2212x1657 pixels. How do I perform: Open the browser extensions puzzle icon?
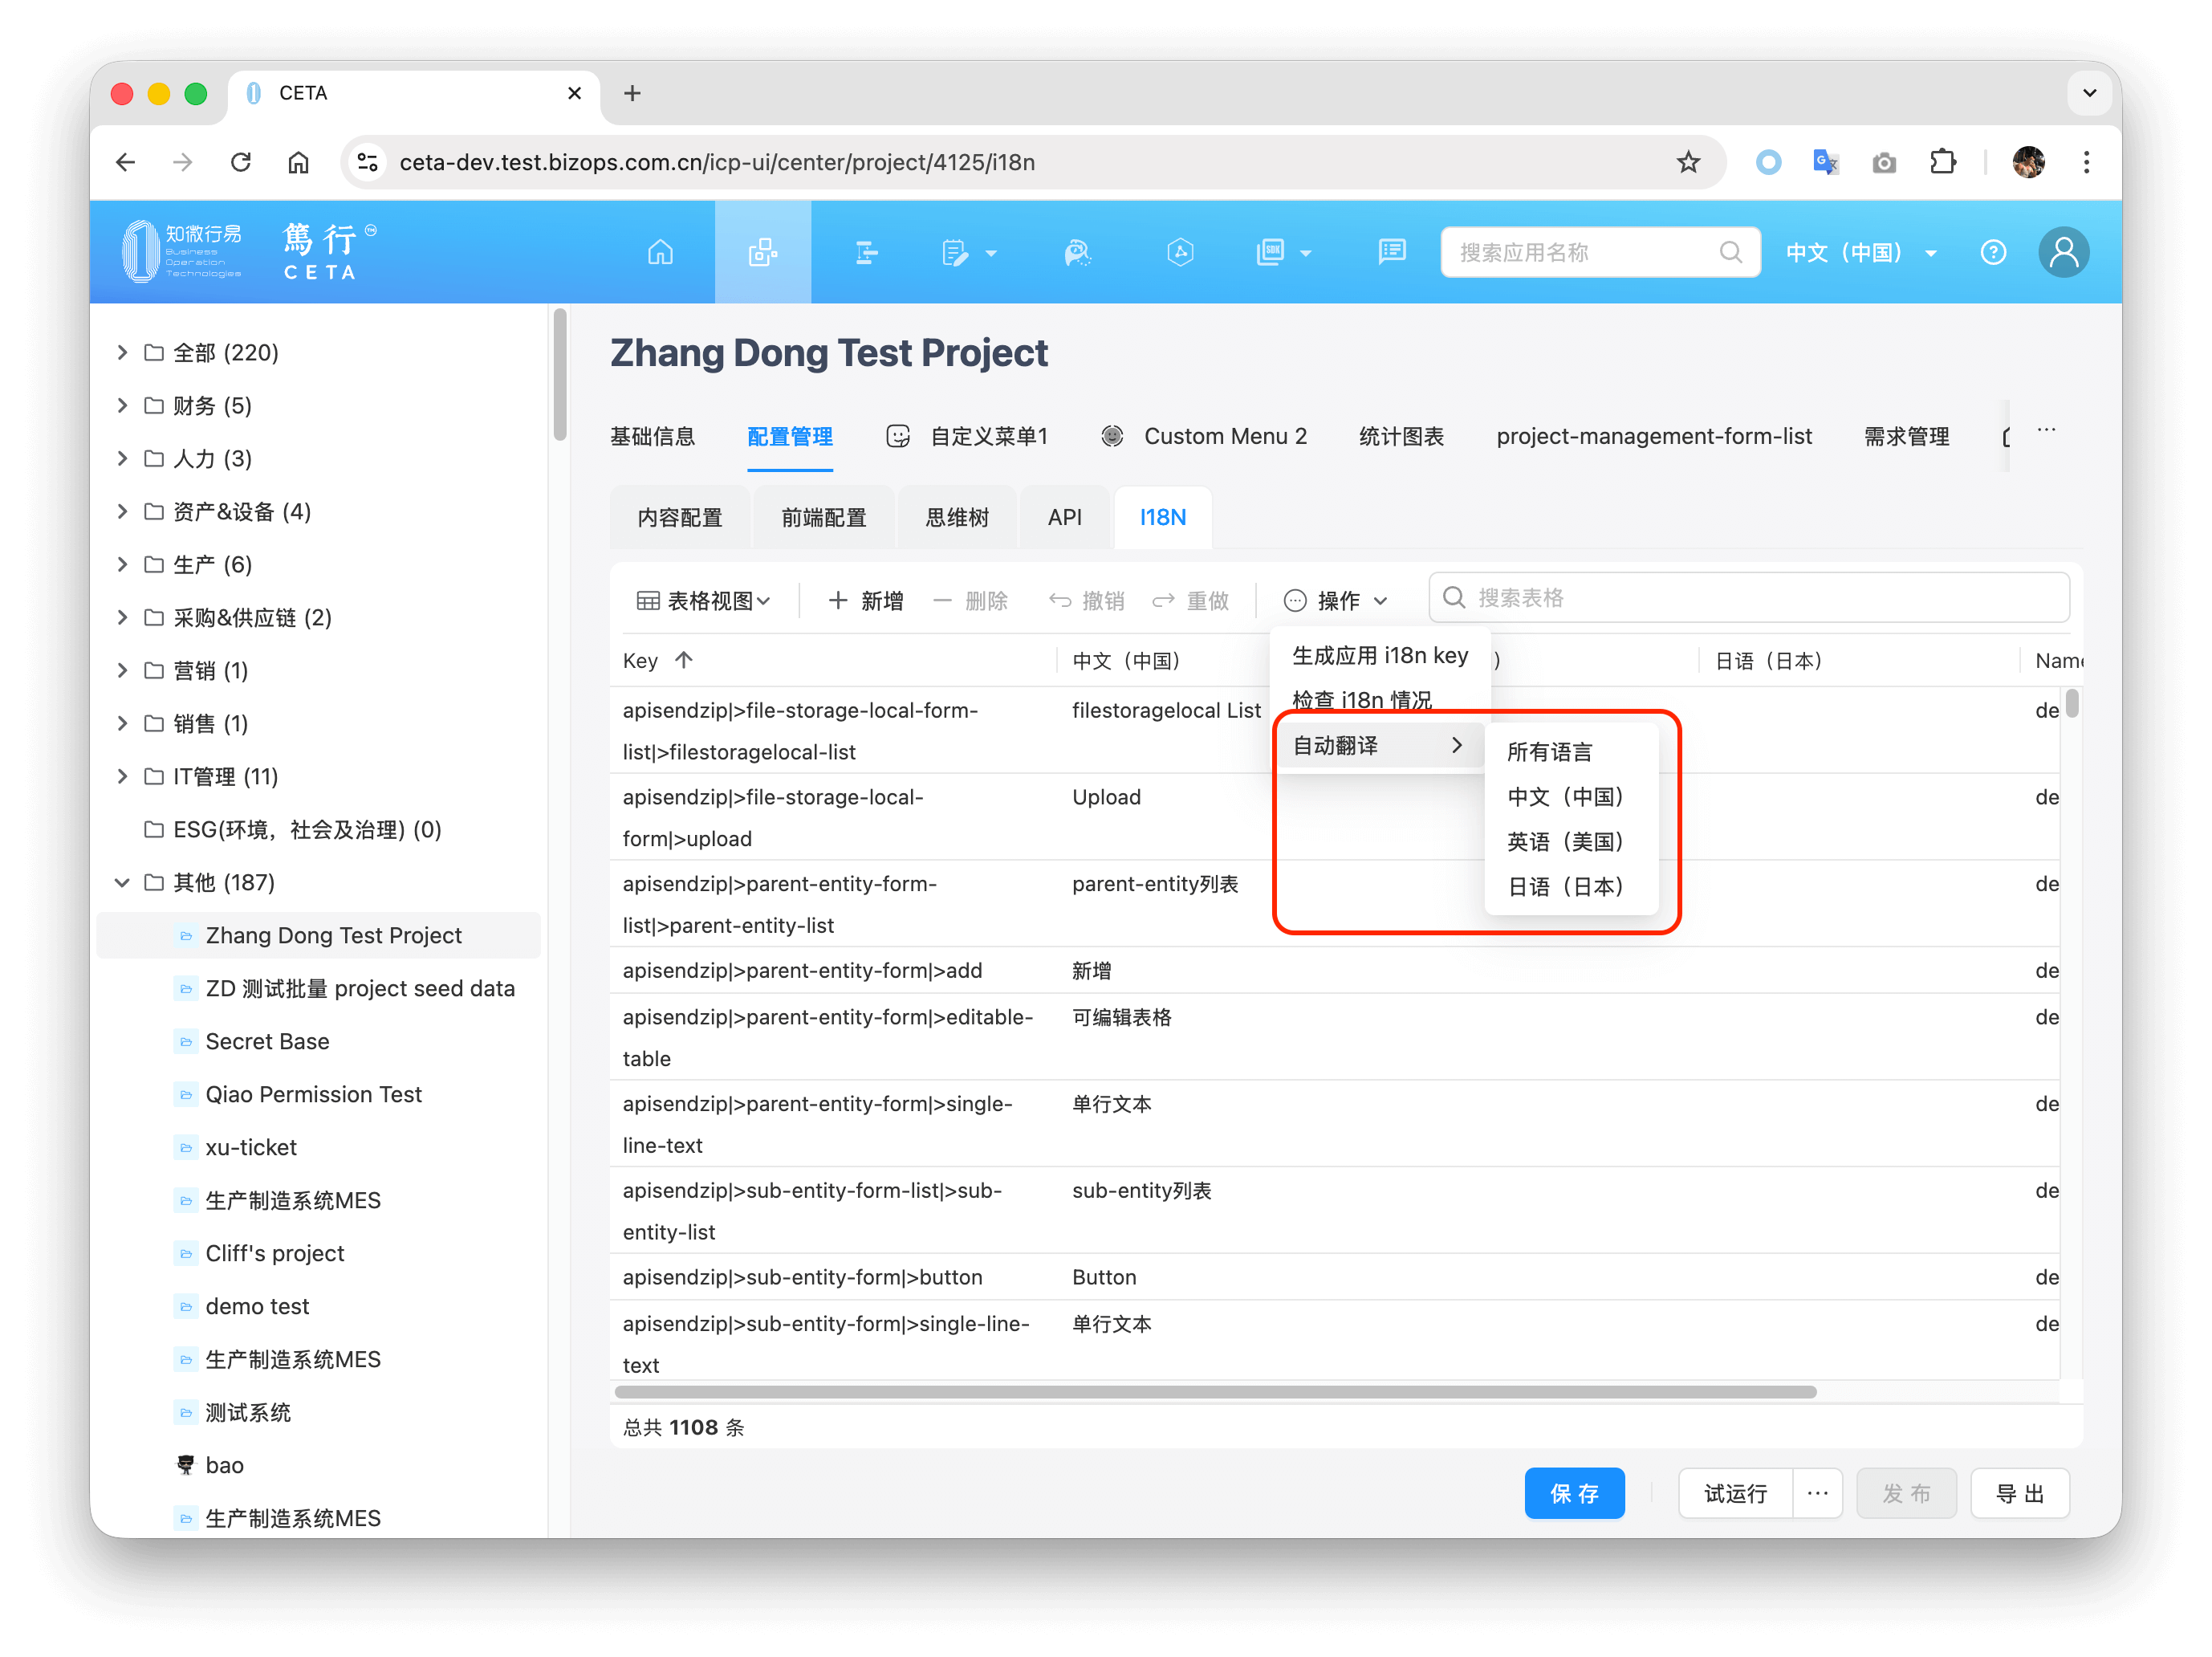[x=1942, y=162]
